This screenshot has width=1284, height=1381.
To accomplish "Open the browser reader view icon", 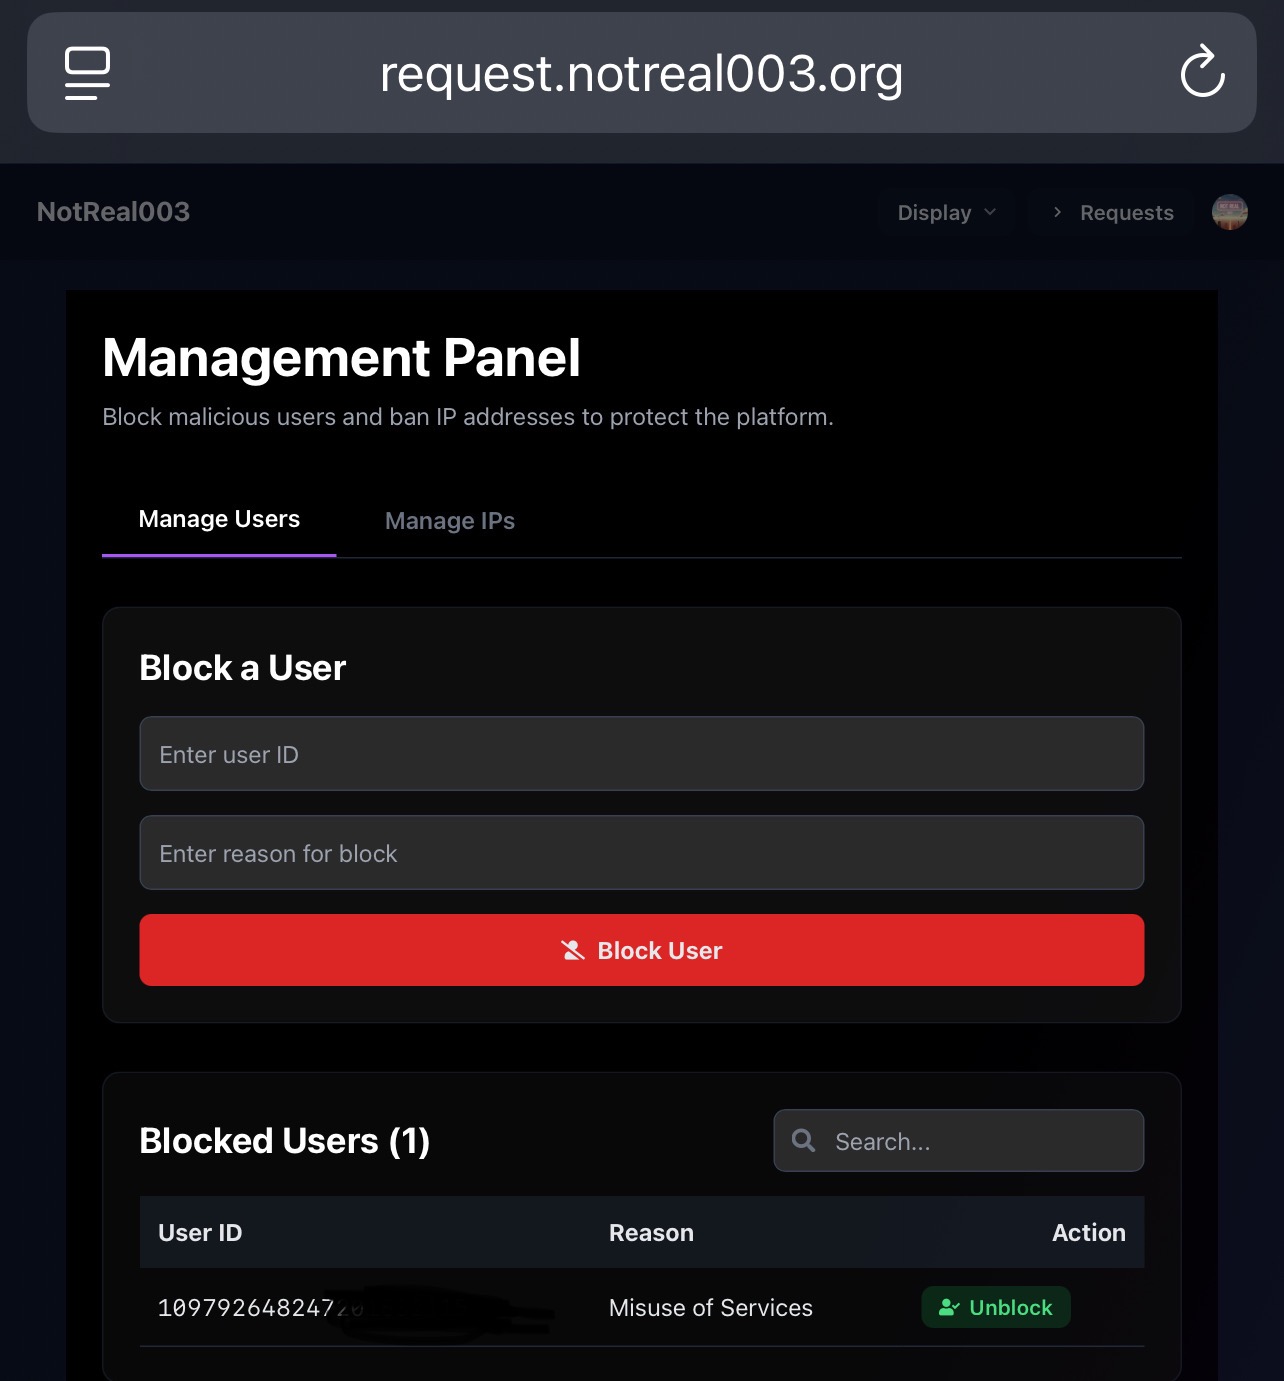I will pos(88,73).
